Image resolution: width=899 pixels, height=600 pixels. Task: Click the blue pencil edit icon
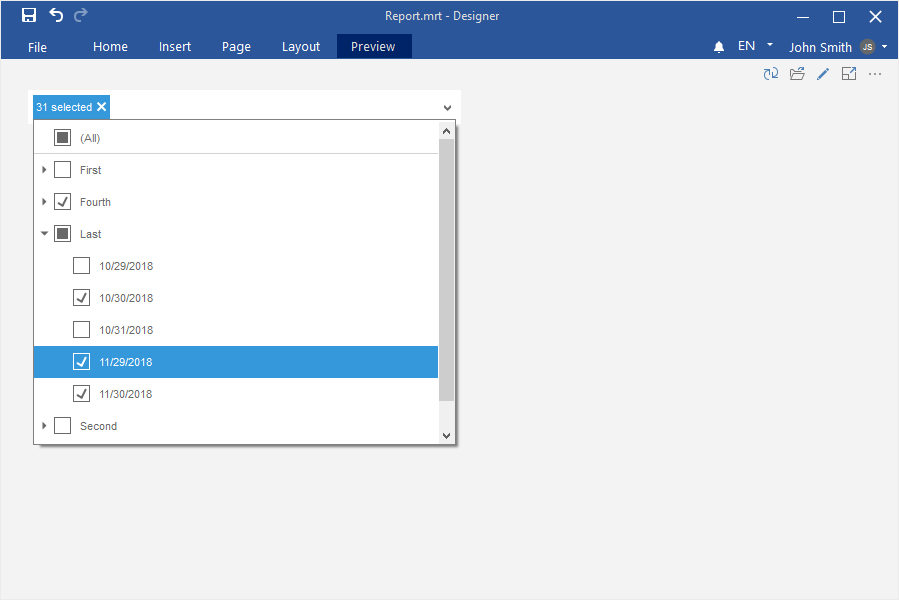(823, 74)
